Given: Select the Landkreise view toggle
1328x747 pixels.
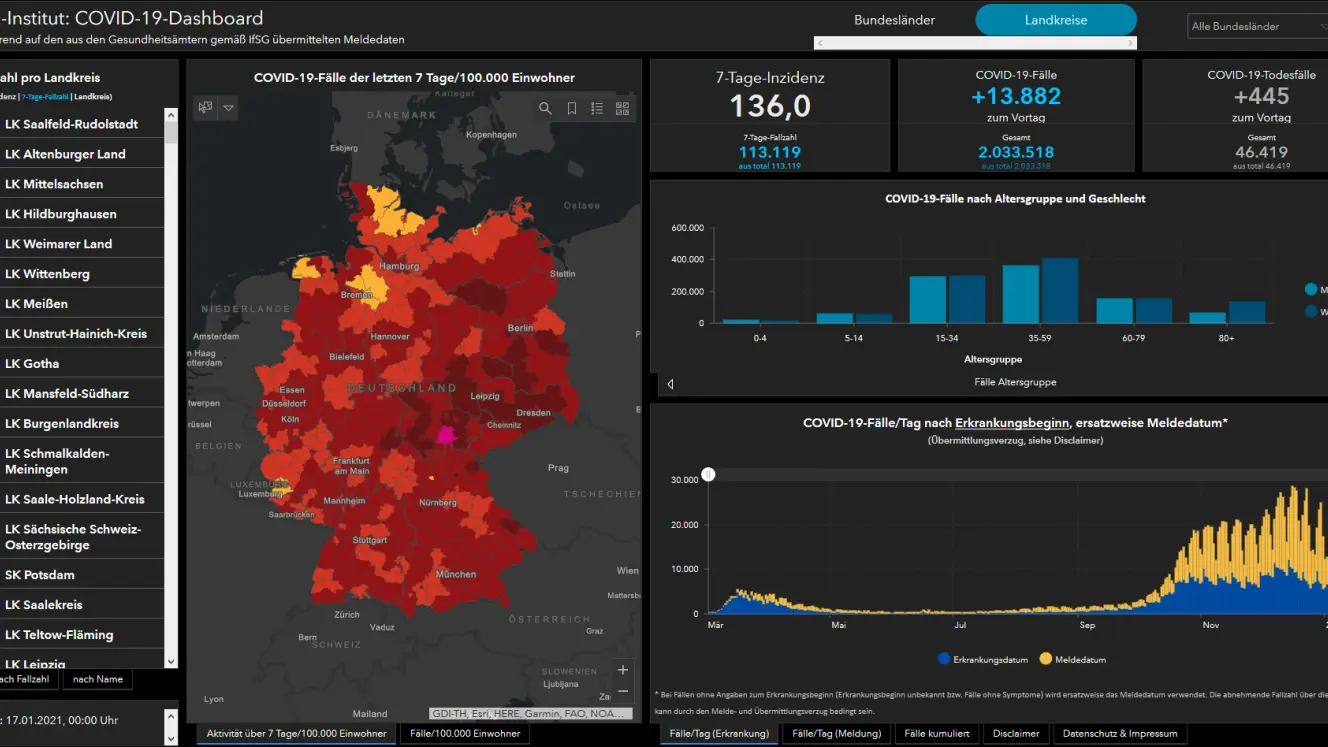Looking at the screenshot, I should [x=1056, y=20].
